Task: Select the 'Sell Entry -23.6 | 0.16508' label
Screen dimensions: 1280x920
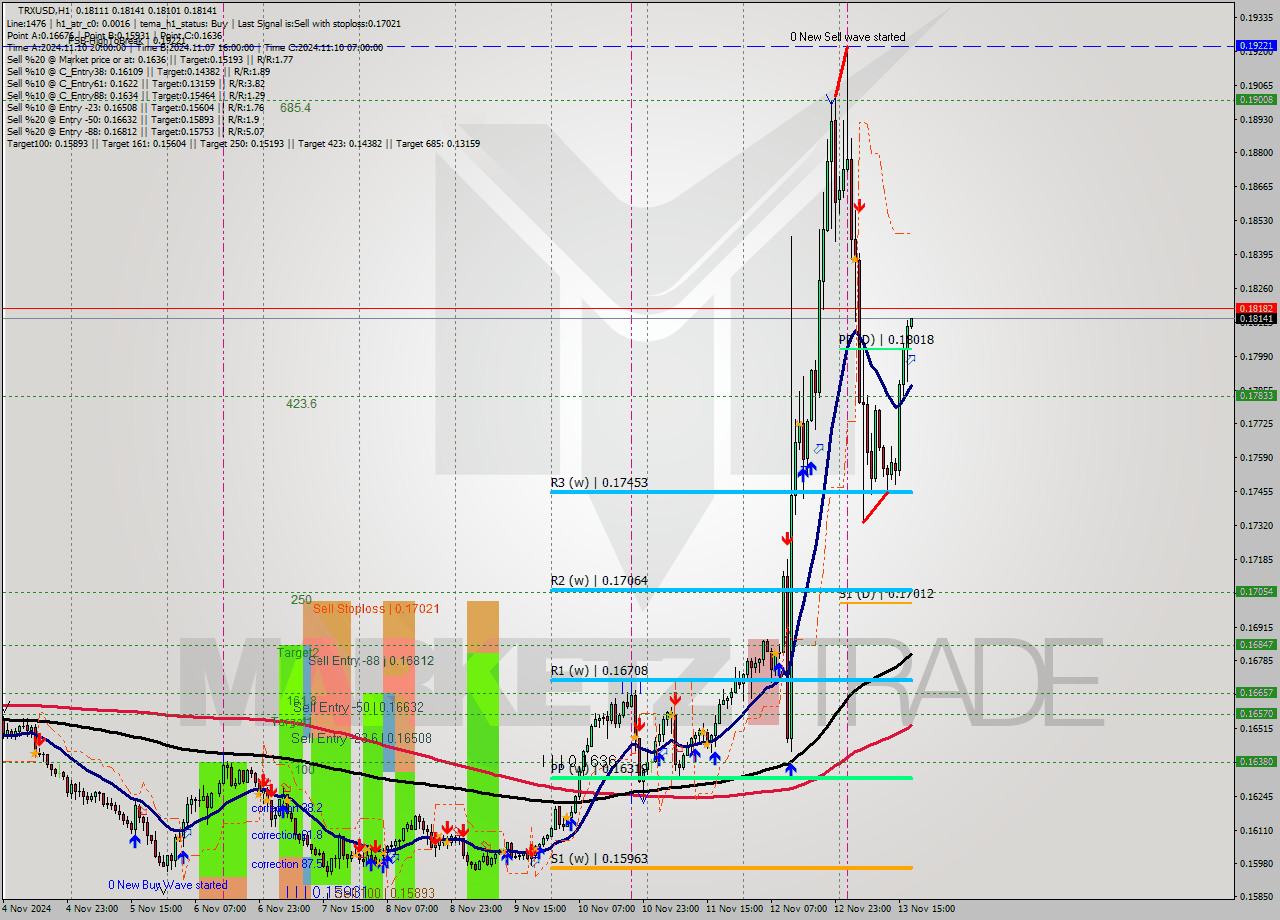Action: pyautogui.click(x=361, y=738)
